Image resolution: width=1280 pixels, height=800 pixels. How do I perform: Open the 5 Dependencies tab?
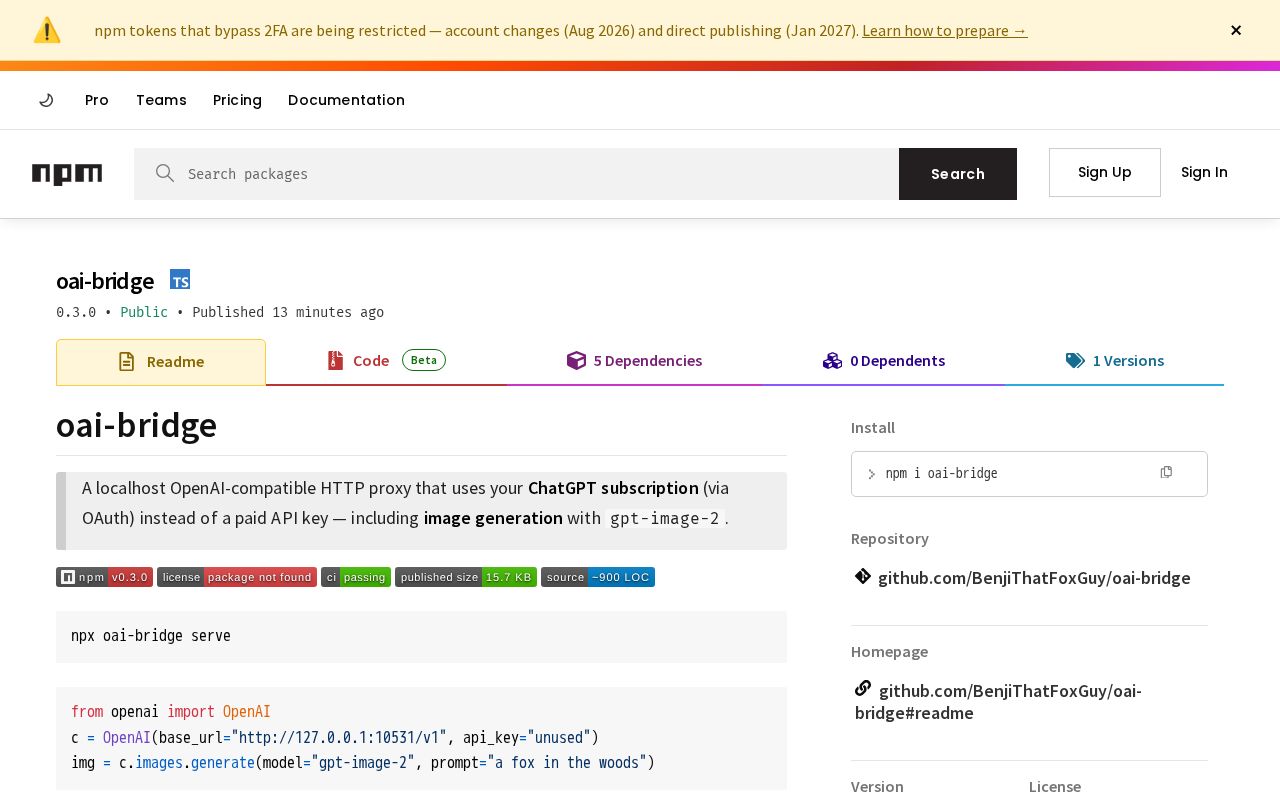pyautogui.click(x=634, y=361)
